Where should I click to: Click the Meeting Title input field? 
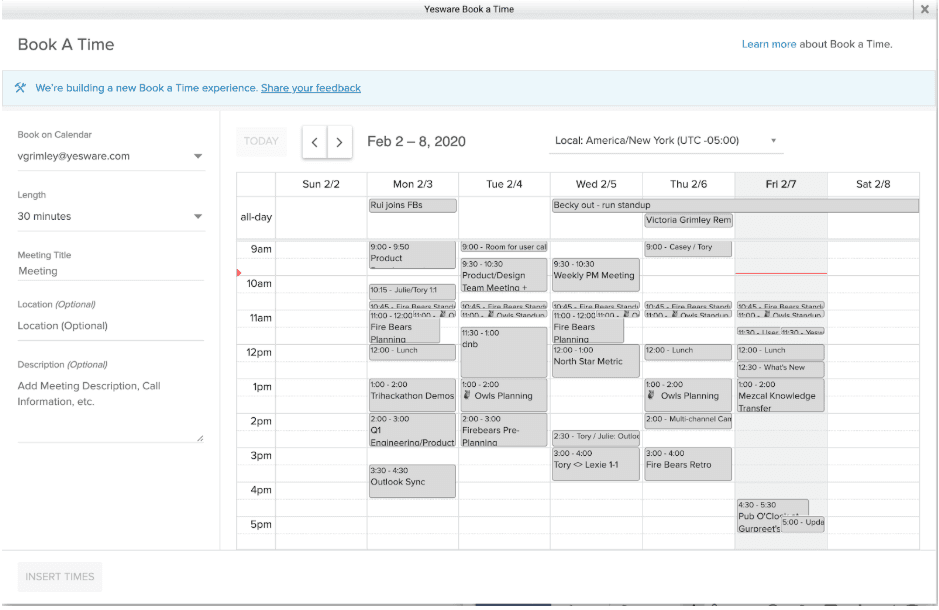pos(110,271)
